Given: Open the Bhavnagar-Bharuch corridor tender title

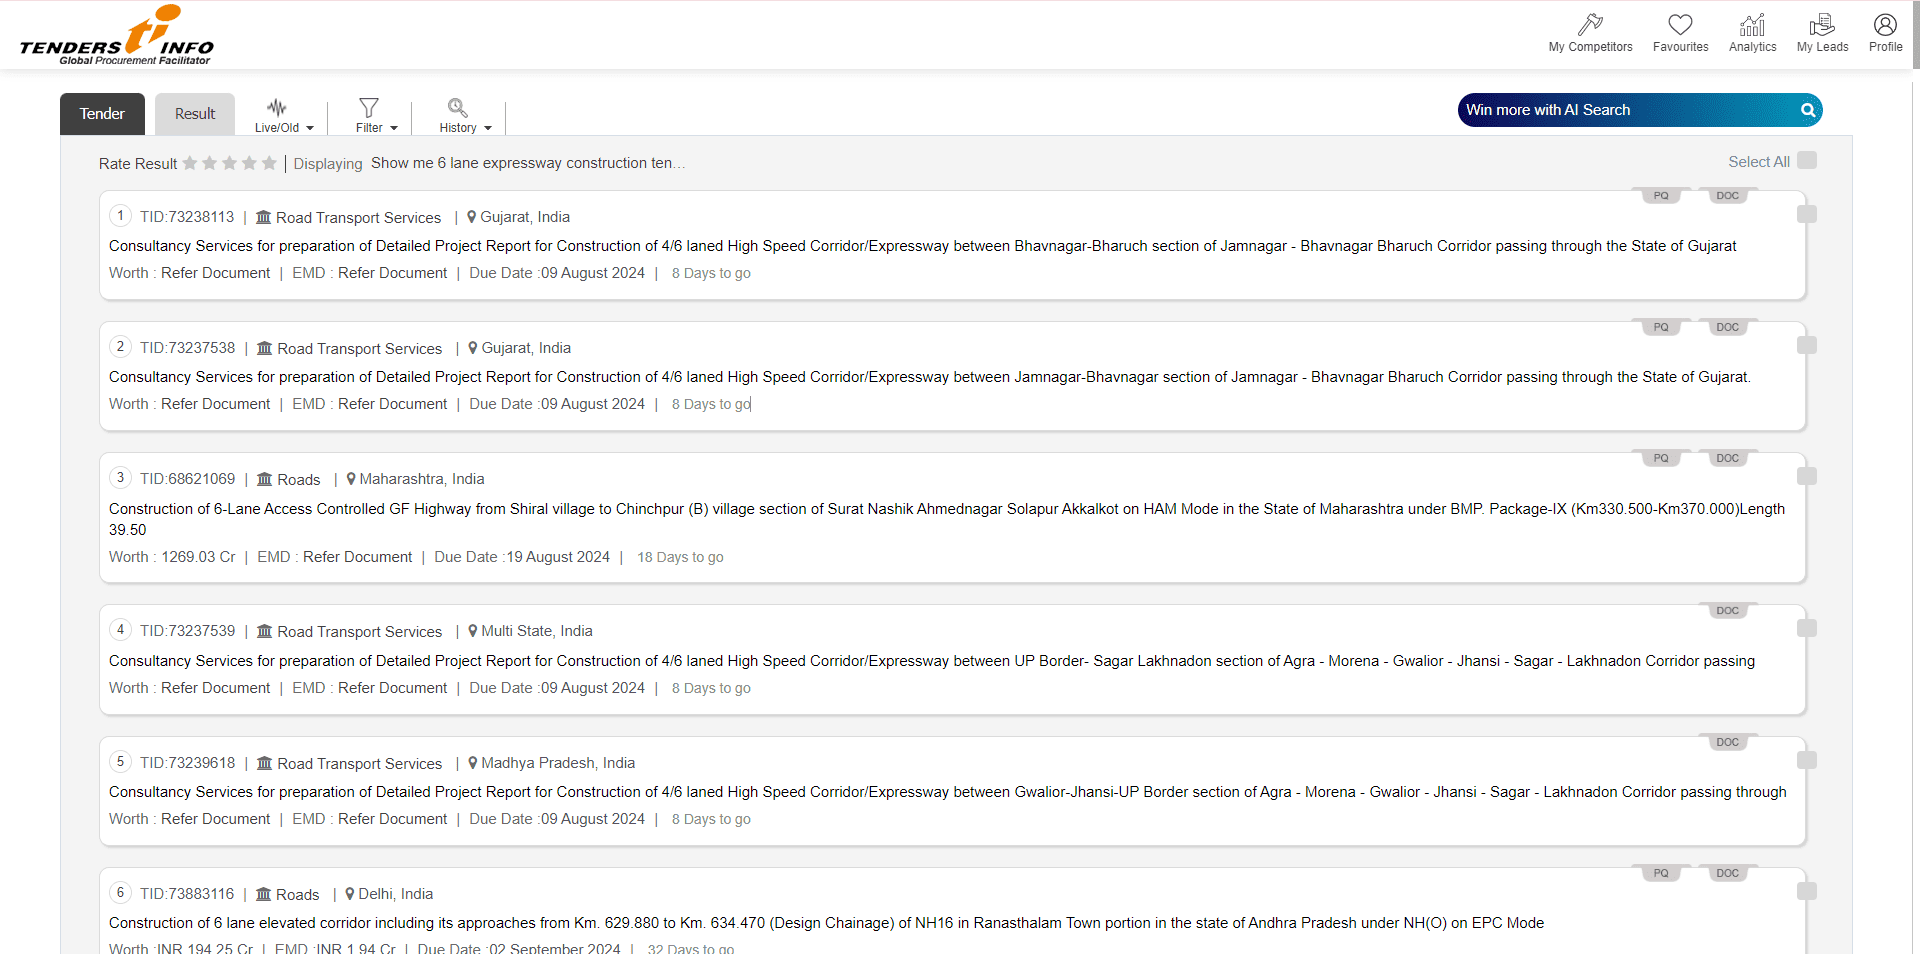Looking at the screenshot, I should coord(922,246).
